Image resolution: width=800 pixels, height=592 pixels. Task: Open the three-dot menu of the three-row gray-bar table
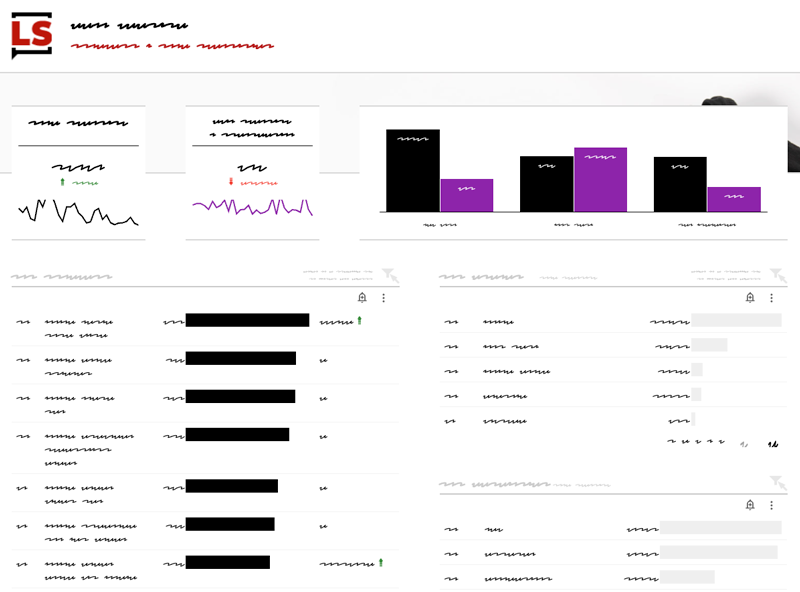[771, 505]
